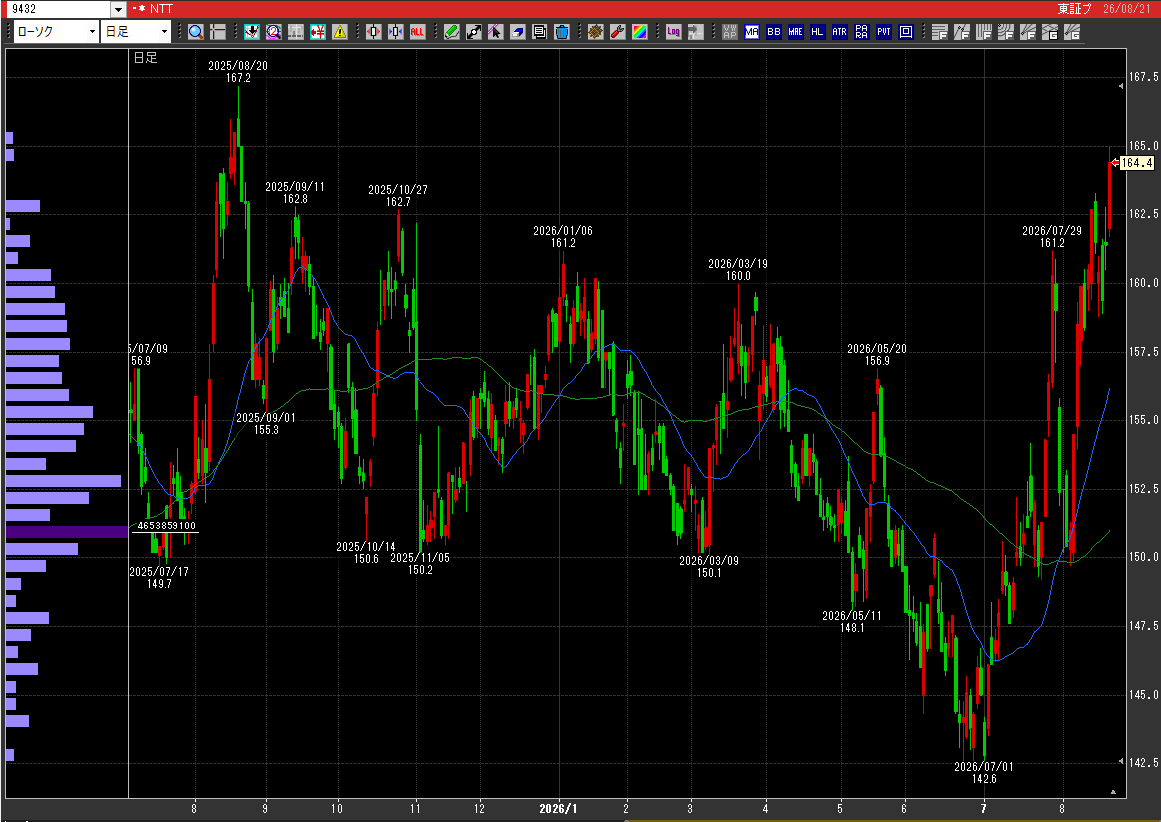Screen dimensions: 1161x822
Task: Click the chart icon with black down arrow
Action: (x=252, y=32)
